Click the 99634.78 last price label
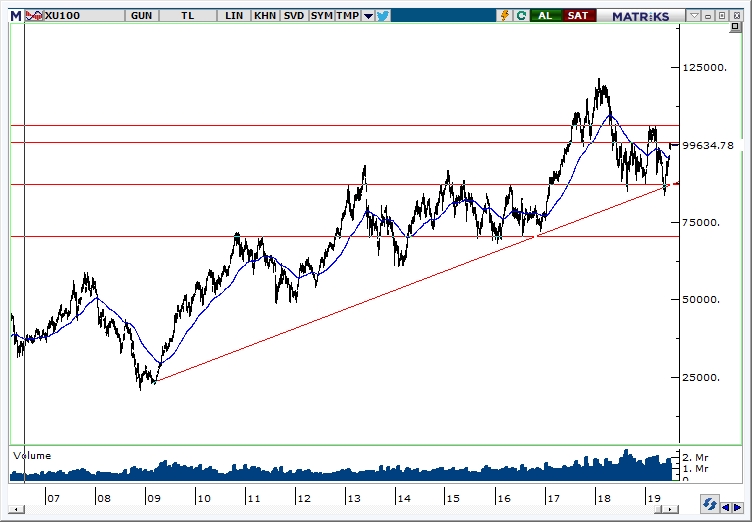This screenshot has height=522, width=752. click(708, 145)
